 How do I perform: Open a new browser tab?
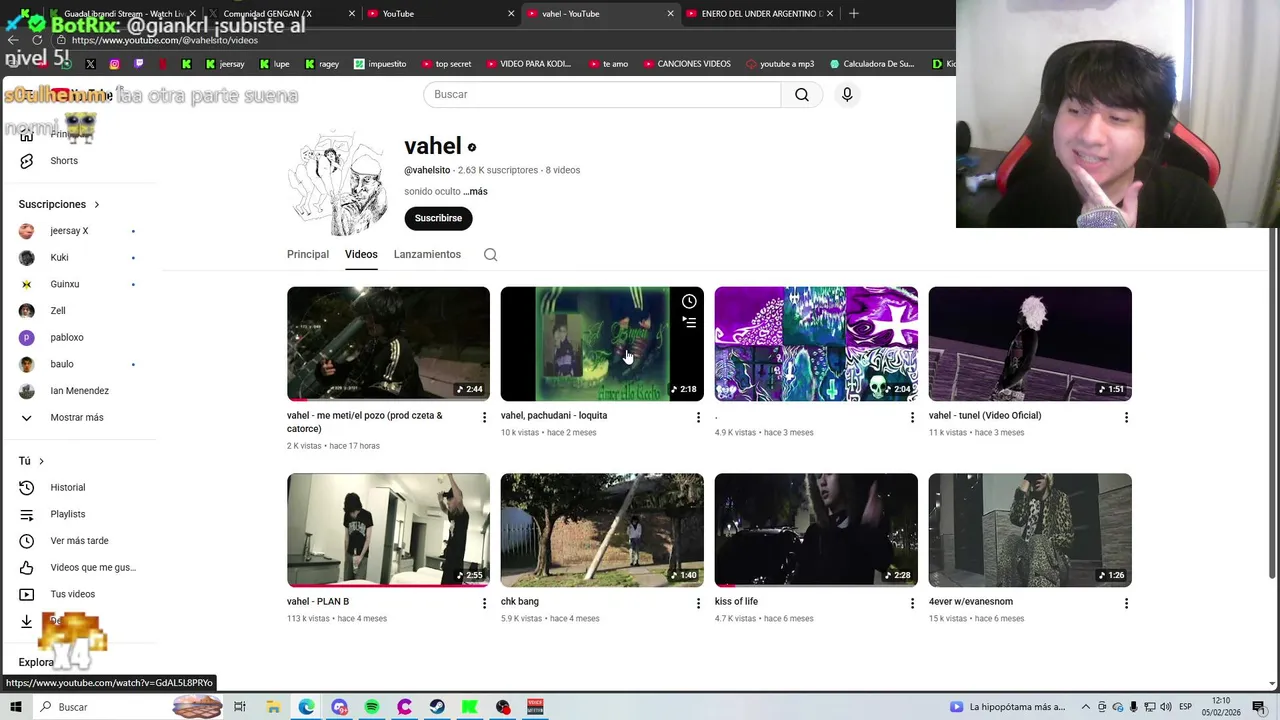pyautogui.click(x=853, y=14)
